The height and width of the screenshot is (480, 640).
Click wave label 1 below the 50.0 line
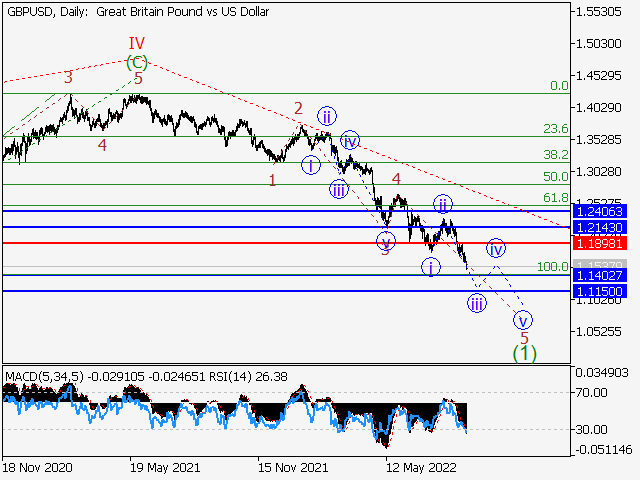[x=272, y=180]
